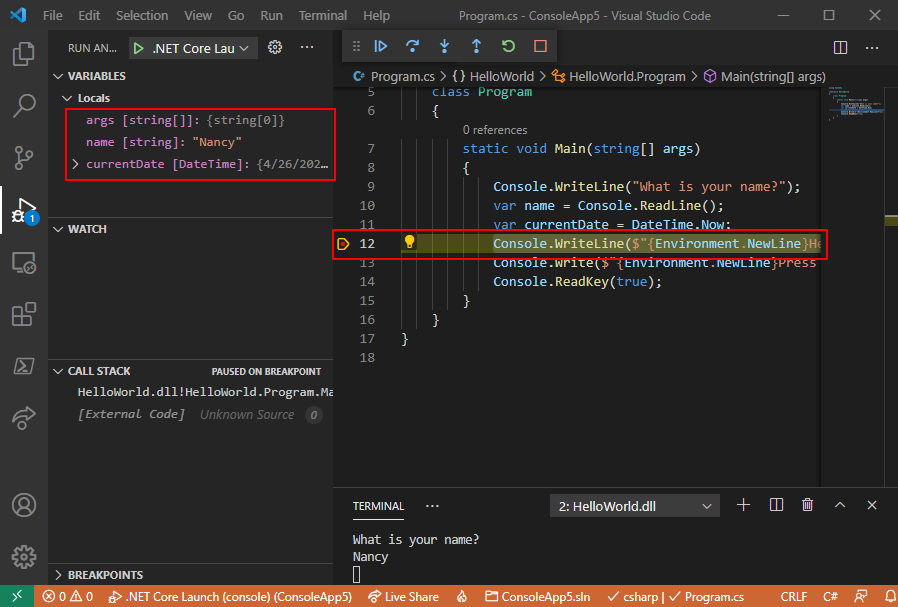The width and height of the screenshot is (898, 607).
Task: Click the Step Into debug button
Action: pyautogui.click(x=444, y=46)
